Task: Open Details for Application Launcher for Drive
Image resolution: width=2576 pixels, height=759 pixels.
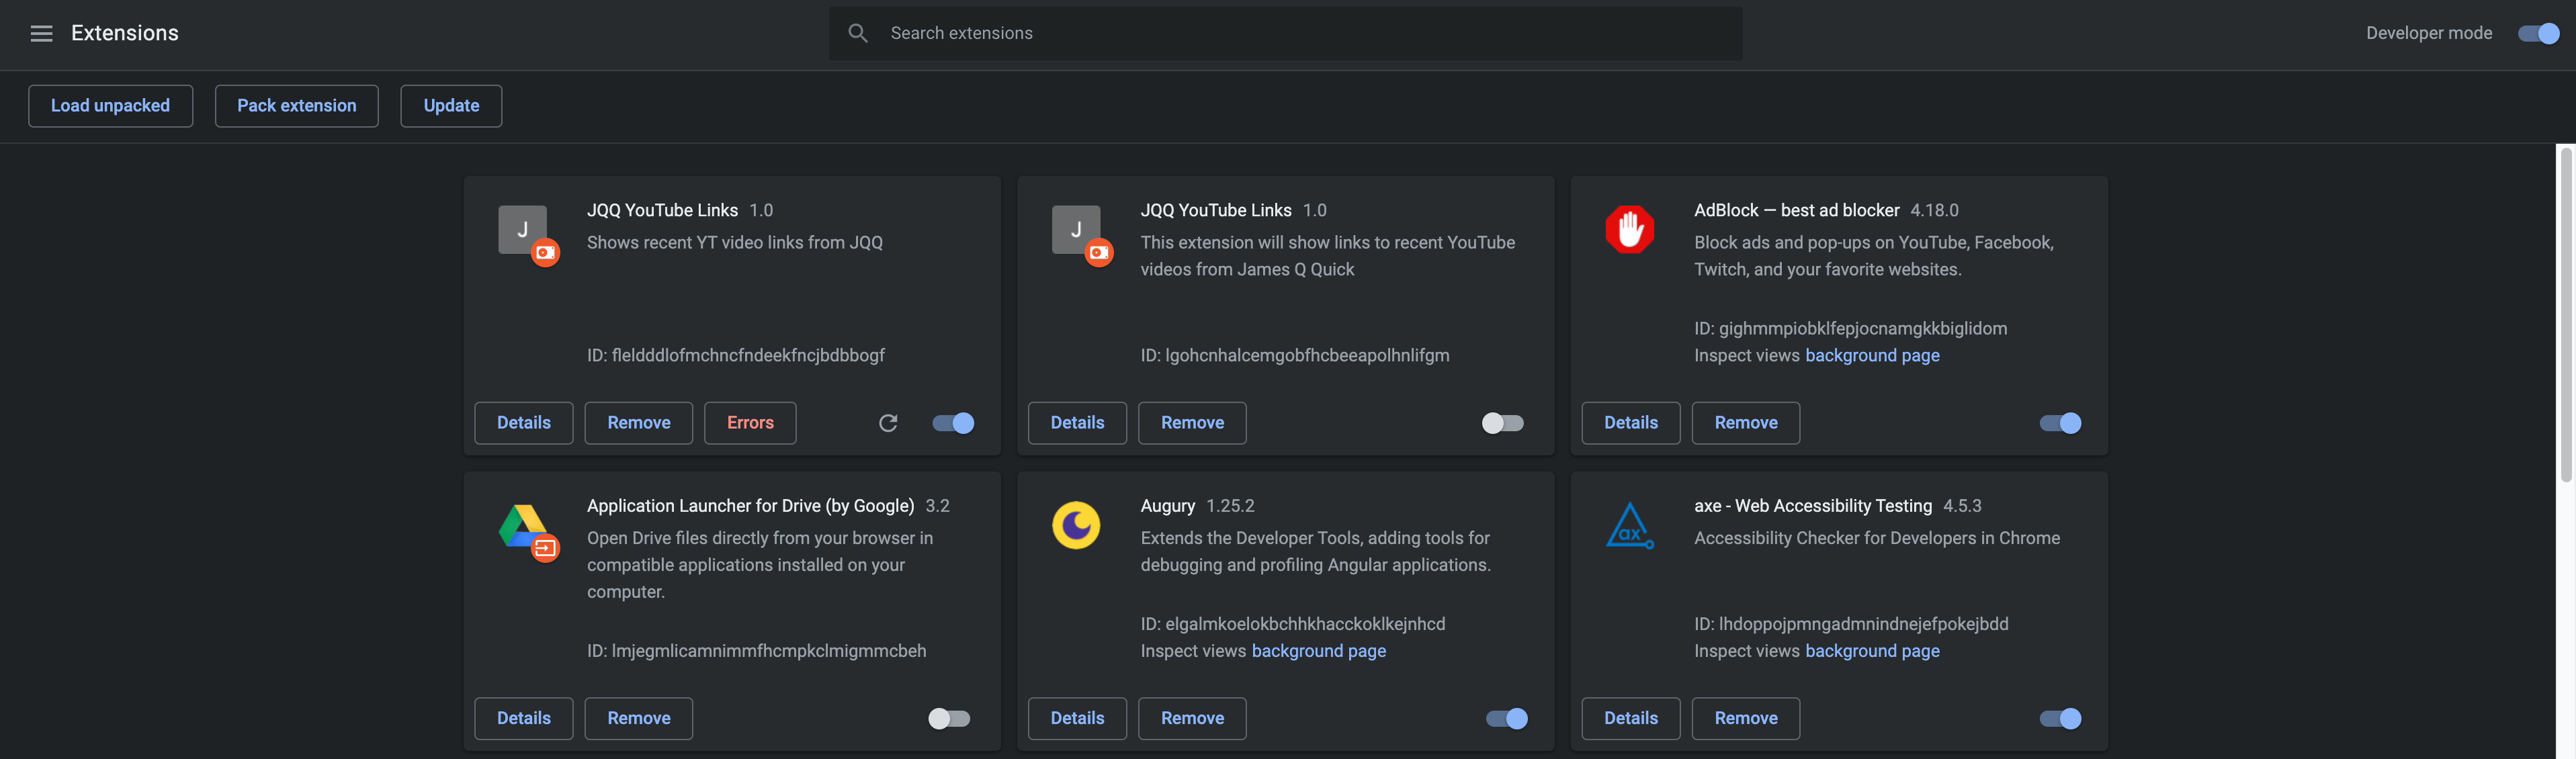Action: [x=523, y=718]
